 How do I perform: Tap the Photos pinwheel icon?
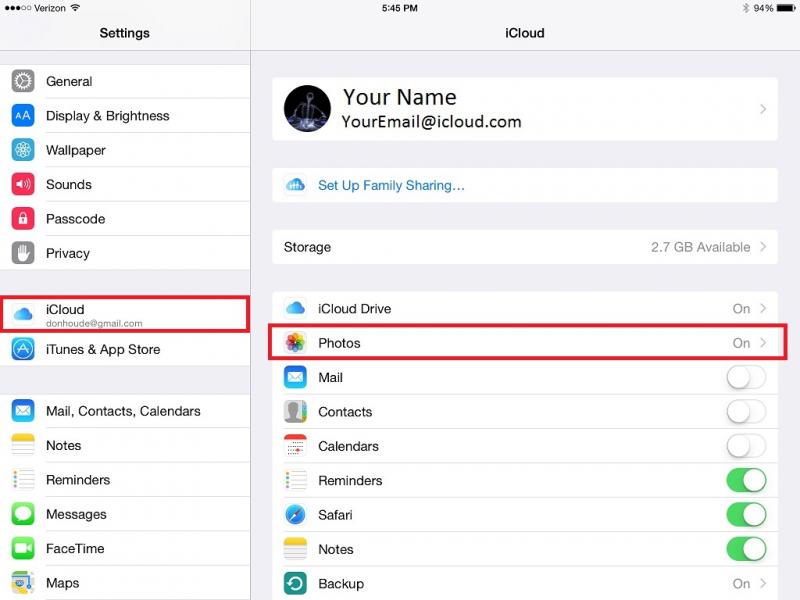(x=295, y=342)
